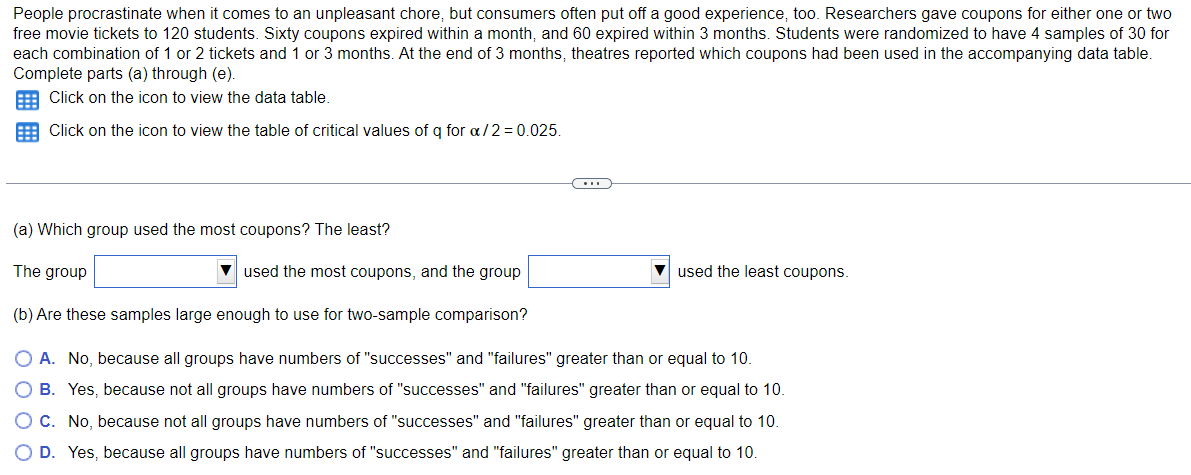Screen dimensions: 1191x475
Task: Open the critical values table icon
Action: coord(27,131)
